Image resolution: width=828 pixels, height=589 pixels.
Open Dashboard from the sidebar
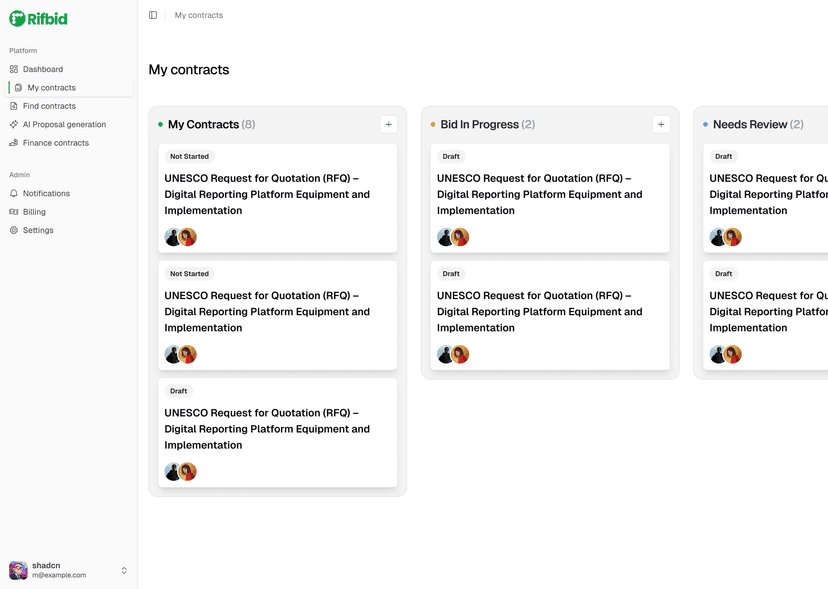[43, 69]
